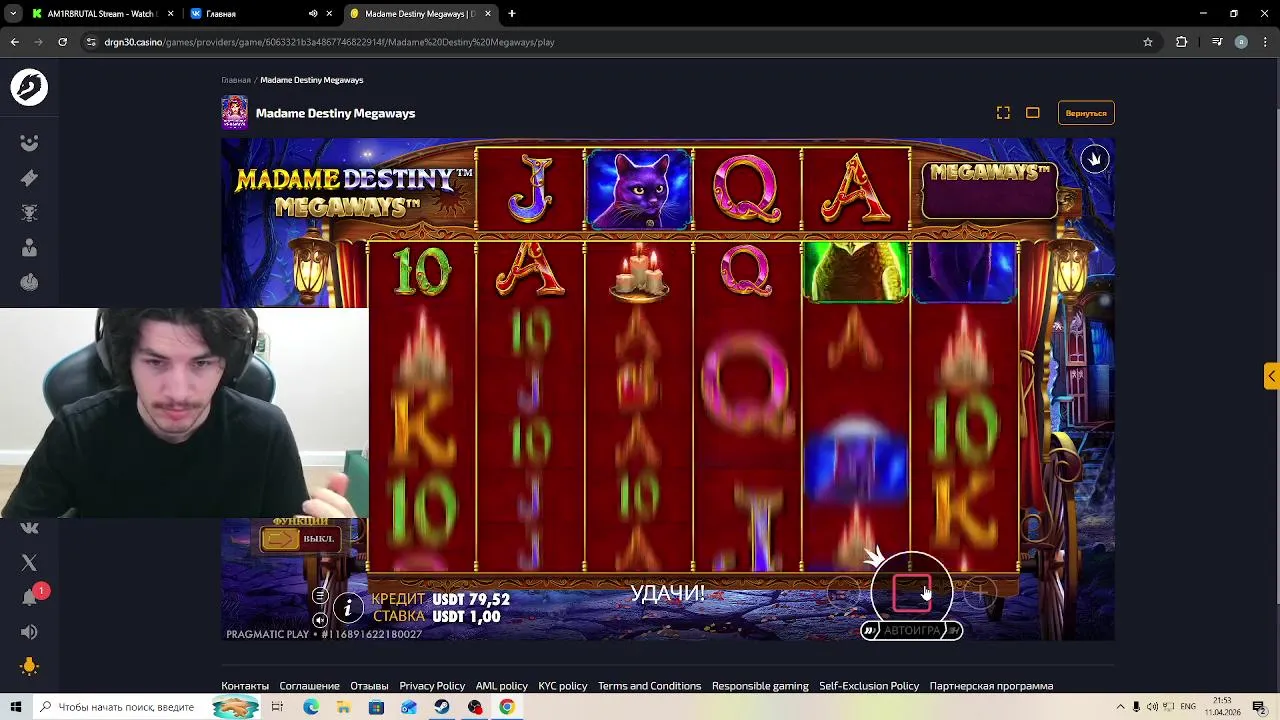Go to Главная breadcrumb link
Viewport: 1280px width, 720px height.
tap(236, 80)
